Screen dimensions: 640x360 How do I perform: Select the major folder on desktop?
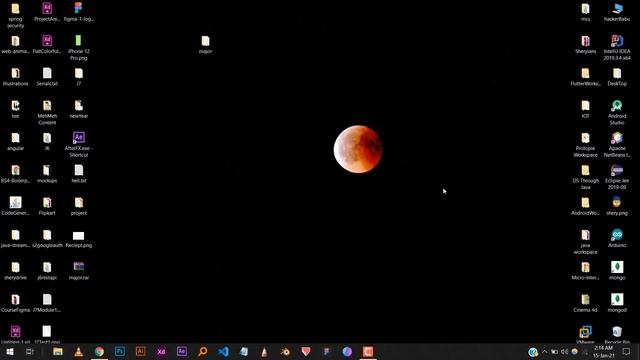point(205,45)
